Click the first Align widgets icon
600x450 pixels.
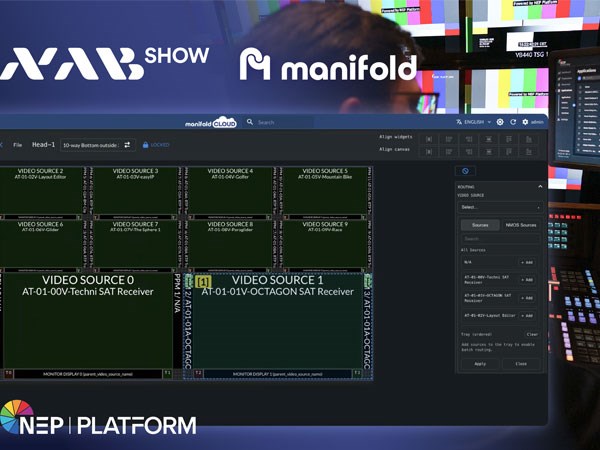[x=429, y=139]
